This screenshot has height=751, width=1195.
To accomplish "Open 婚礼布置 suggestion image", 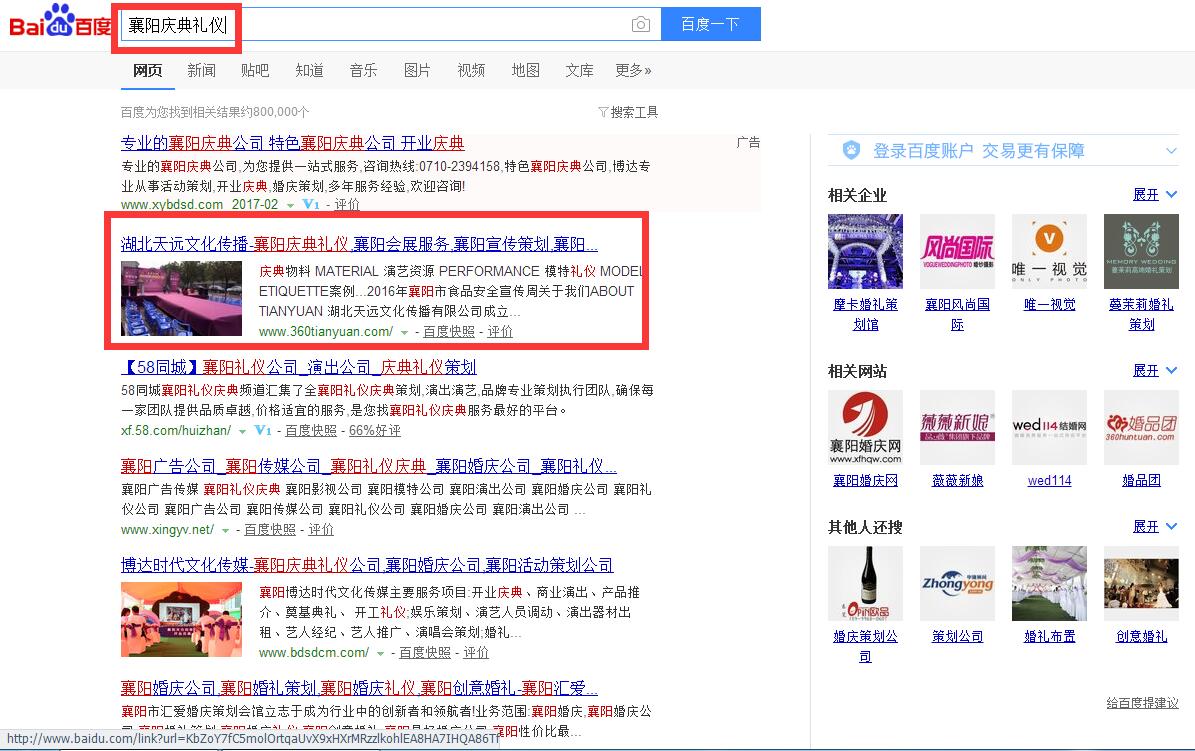I will (x=1049, y=583).
